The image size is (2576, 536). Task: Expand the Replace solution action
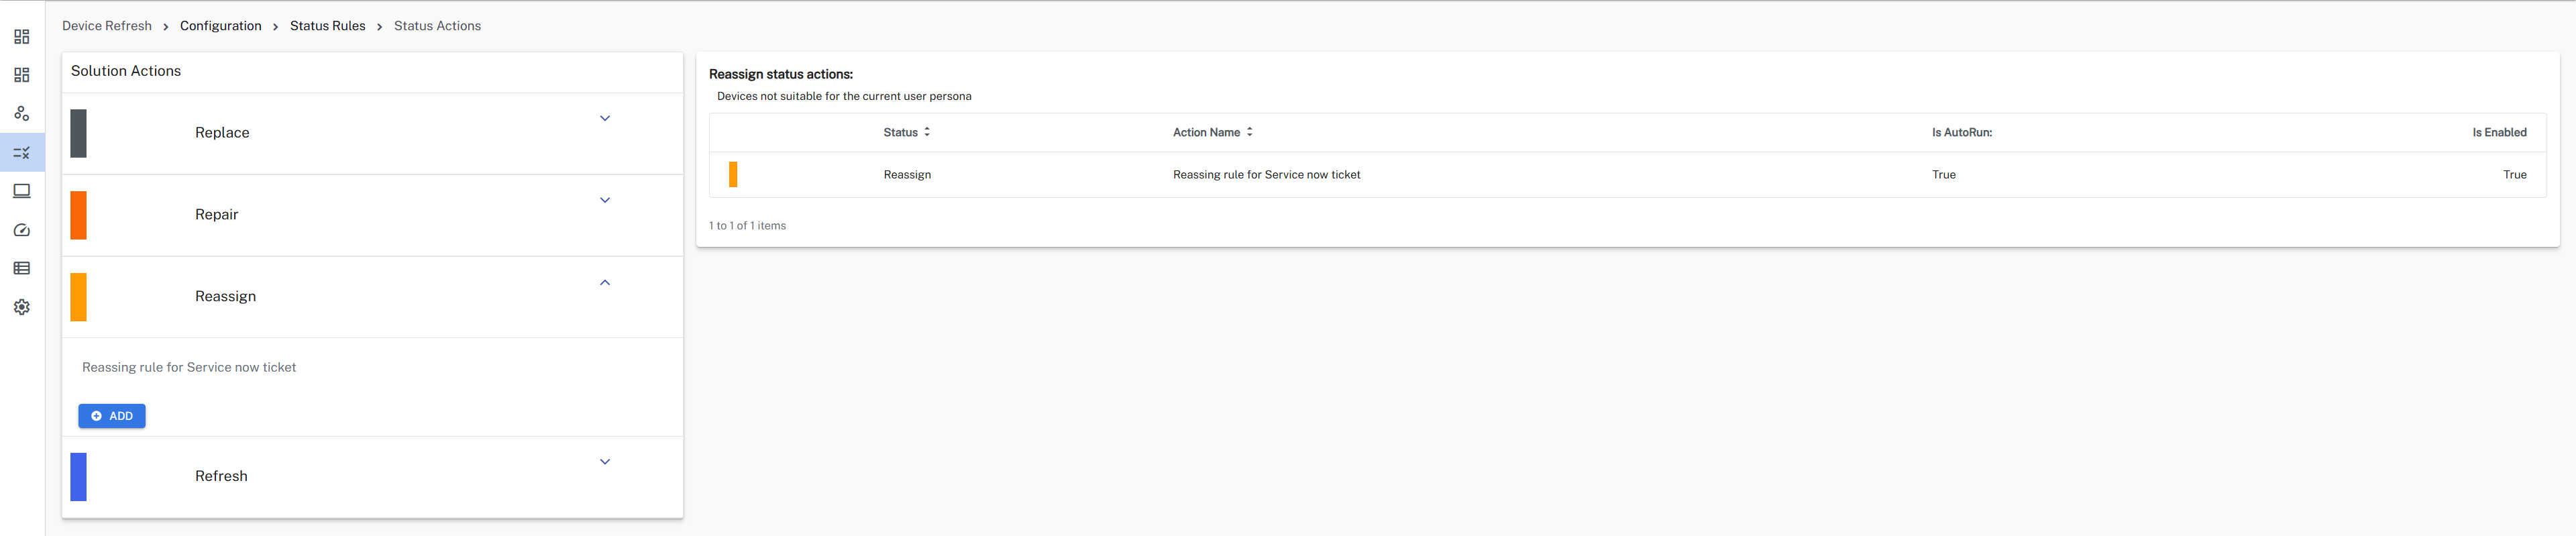604,118
